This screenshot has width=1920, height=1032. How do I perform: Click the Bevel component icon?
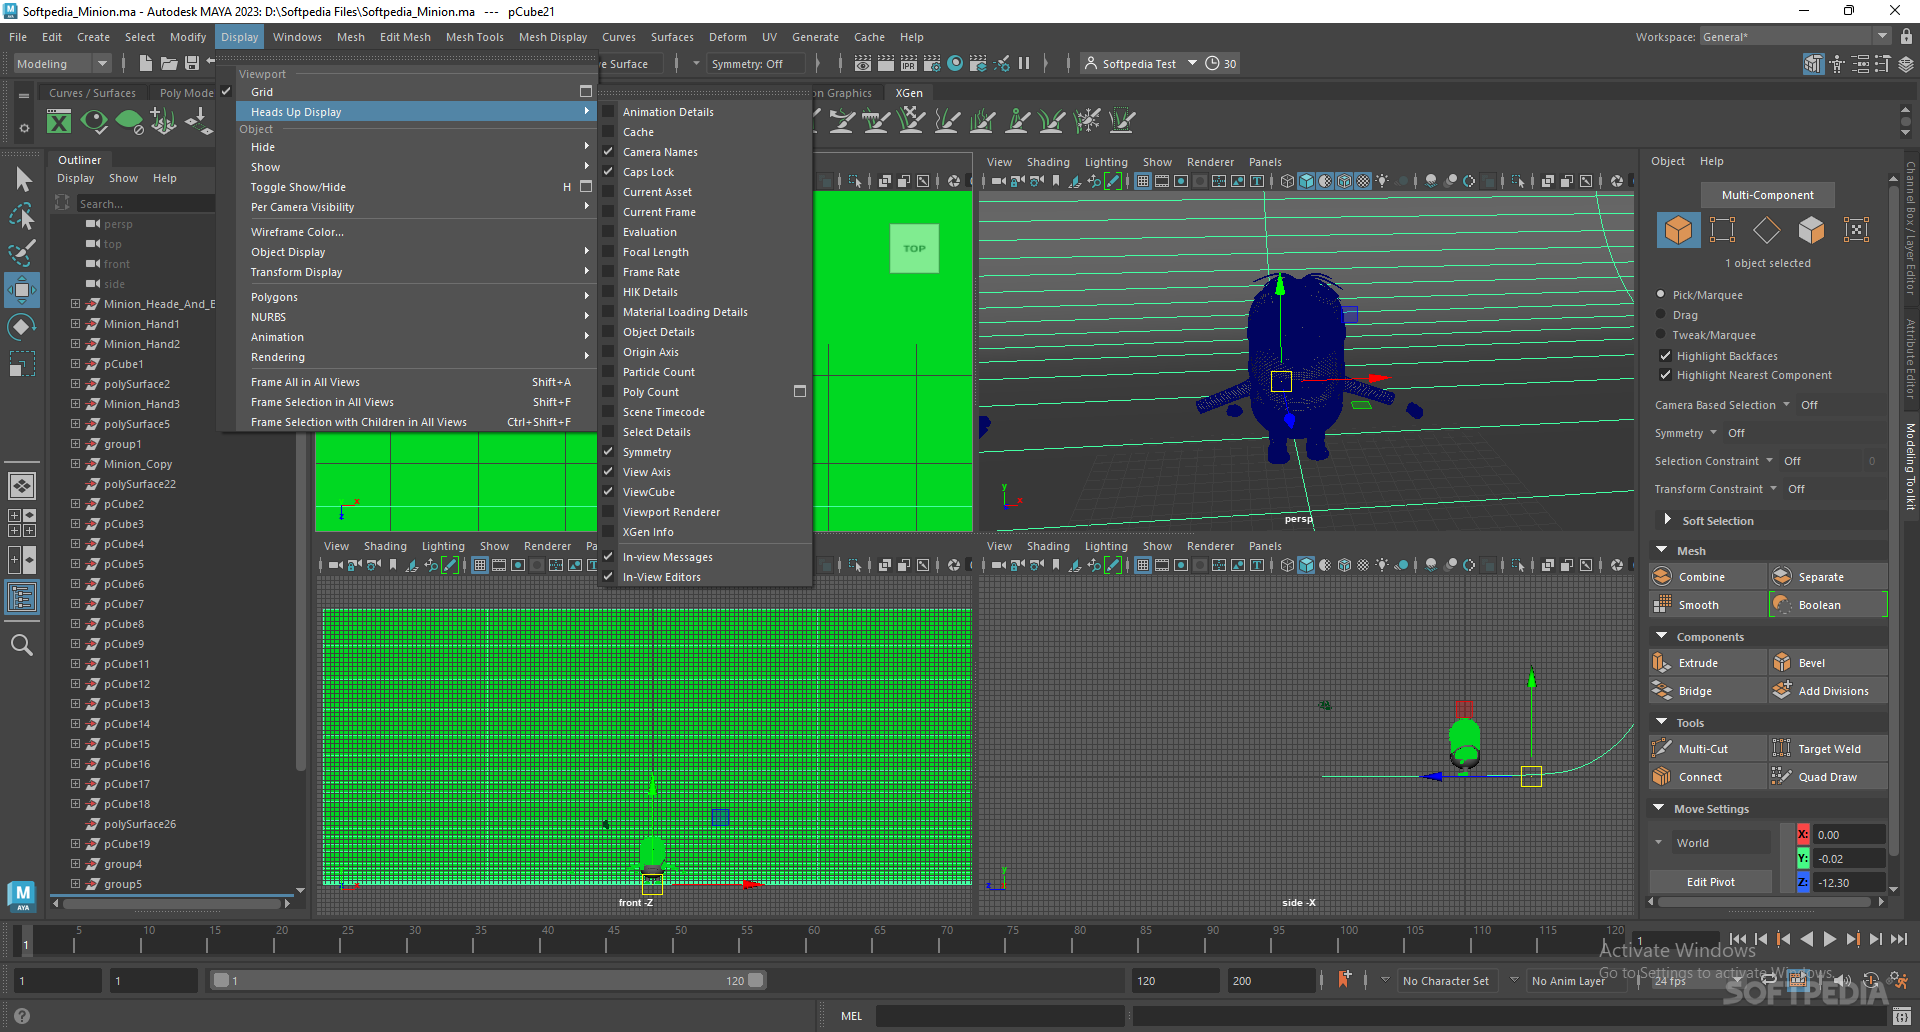click(x=1782, y=663)
